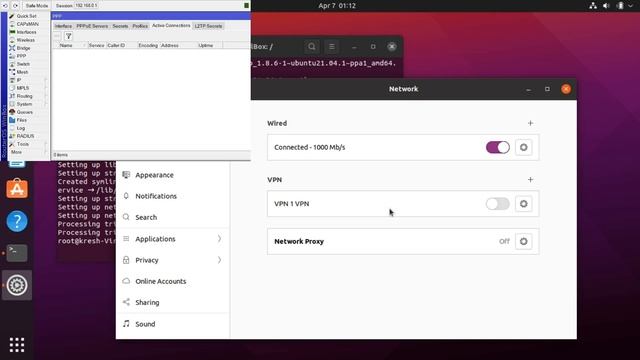Click the volume icon in top bar
This screenshot has height=360, width=640.
point(607,6)
